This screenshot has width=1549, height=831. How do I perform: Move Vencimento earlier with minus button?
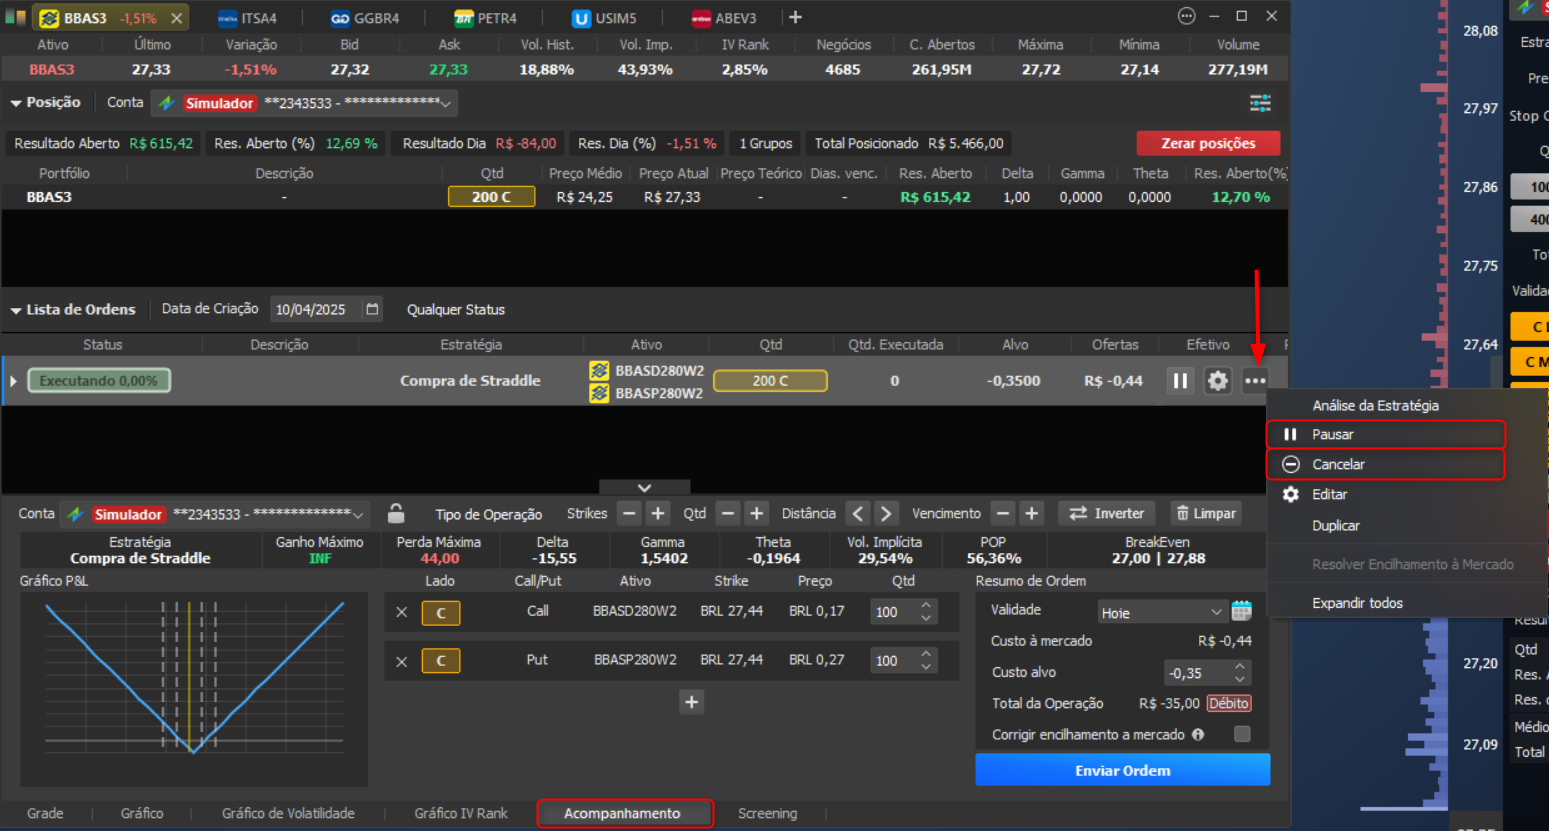(1003, 513)
